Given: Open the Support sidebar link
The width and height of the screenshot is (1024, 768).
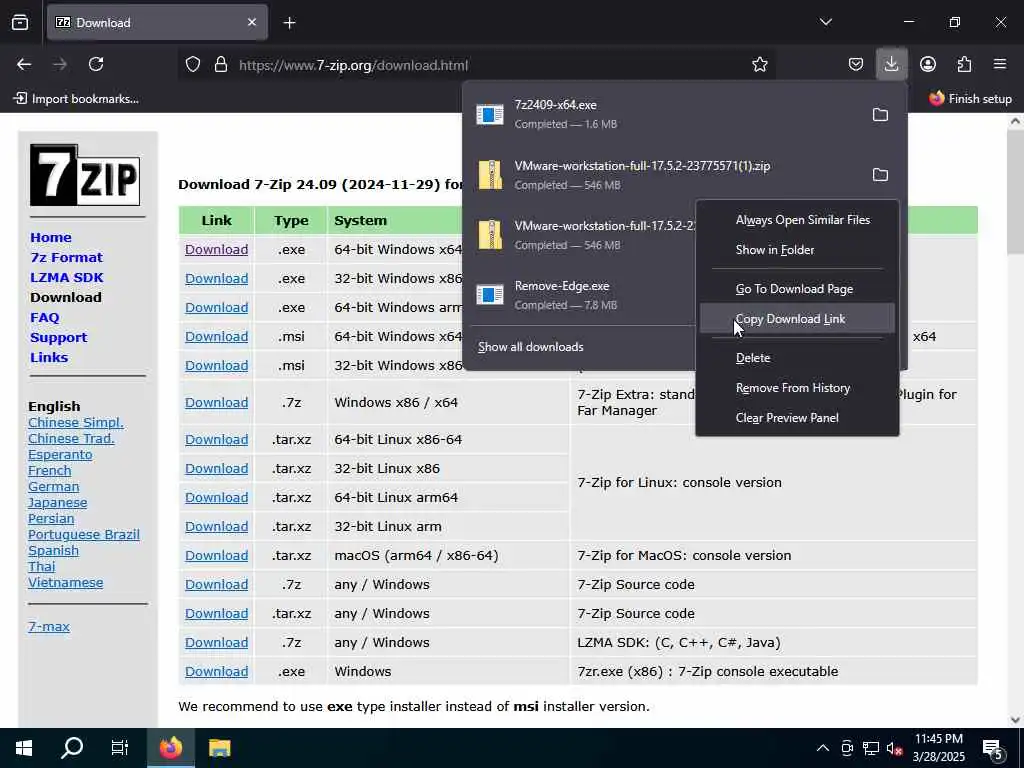Looking at the screenshot, I should [58, 338].
